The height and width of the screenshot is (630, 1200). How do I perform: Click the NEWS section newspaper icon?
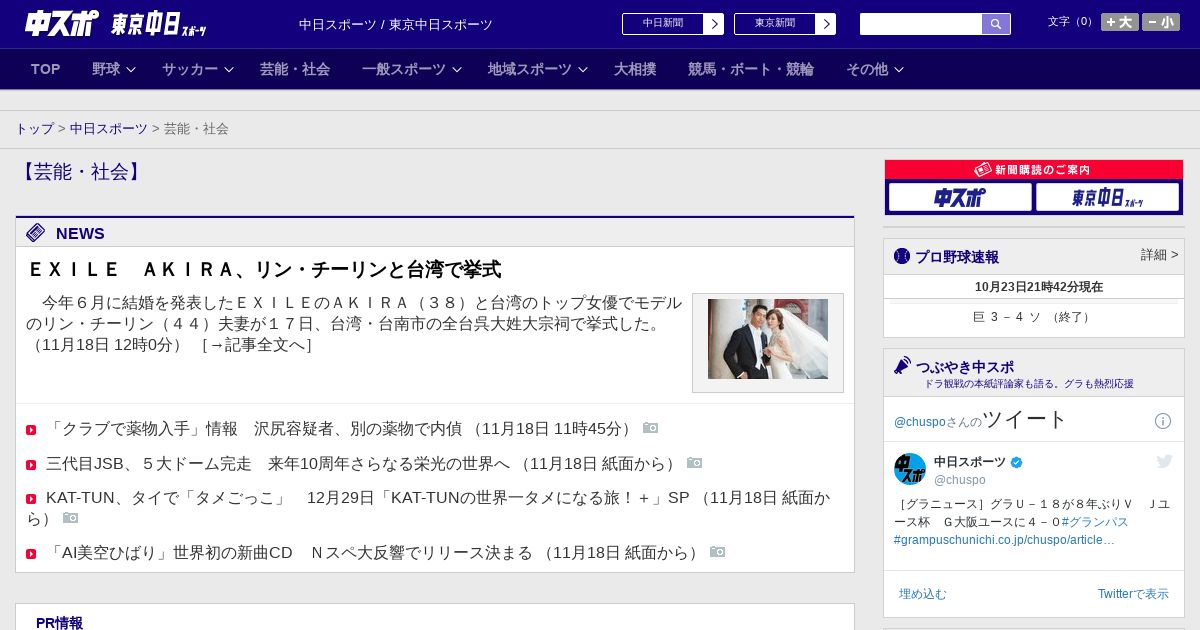click(x=36, y=233)
